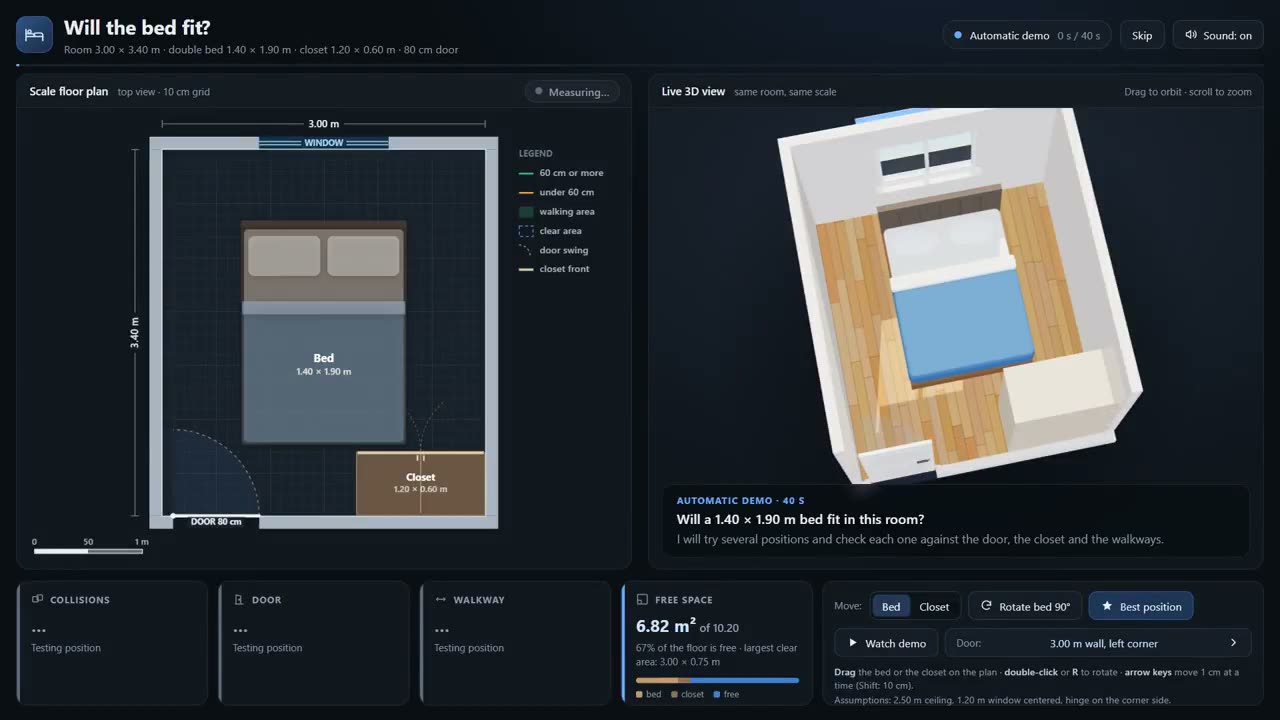Click the DOOR 80 cm label

click(x=216, y=522)
